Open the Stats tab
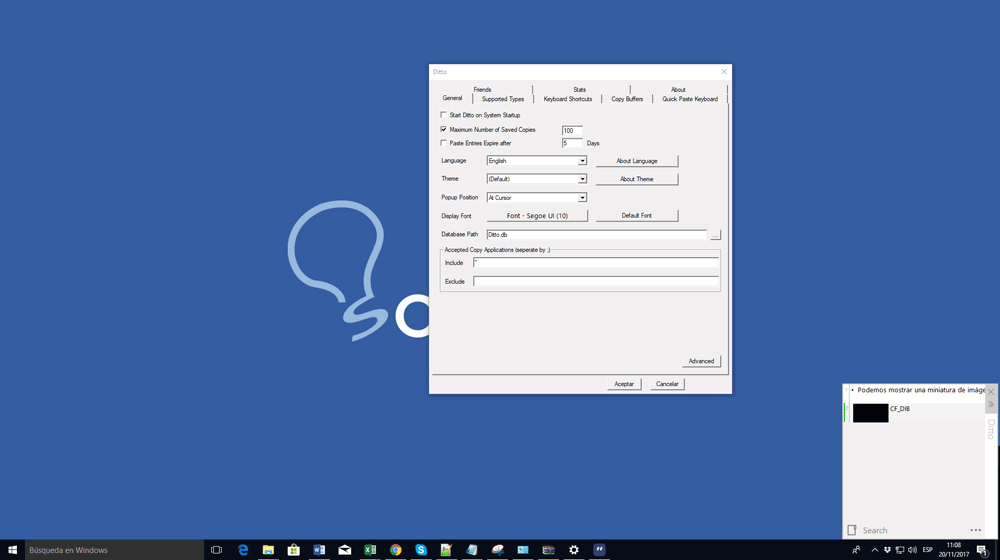The height and width of the screenshot is (560, 1000). point(579,89)
